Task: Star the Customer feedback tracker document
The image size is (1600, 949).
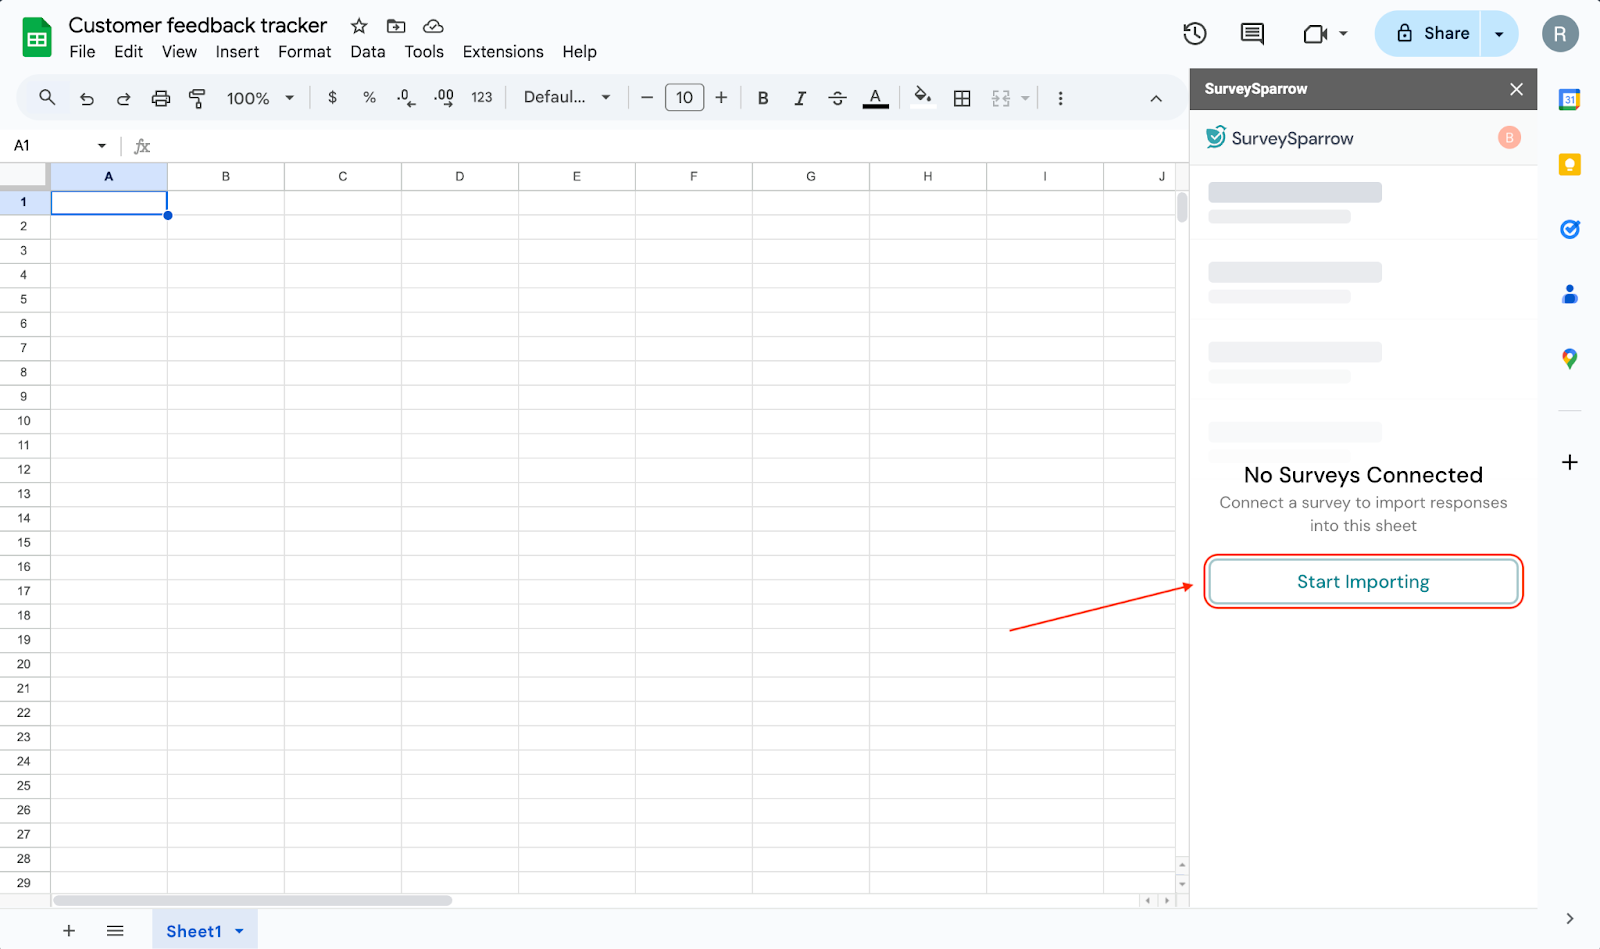Action: click(359, 26)
